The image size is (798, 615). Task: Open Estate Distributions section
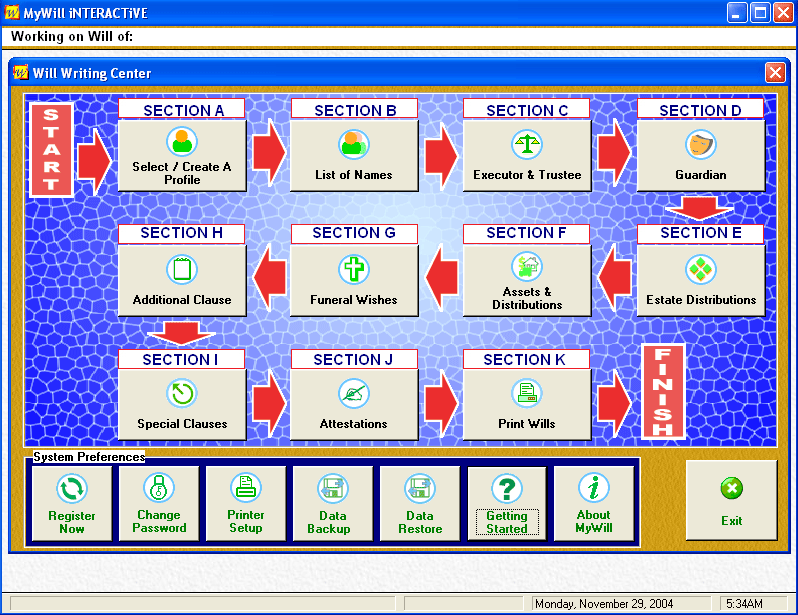click(x=701, y=281)
